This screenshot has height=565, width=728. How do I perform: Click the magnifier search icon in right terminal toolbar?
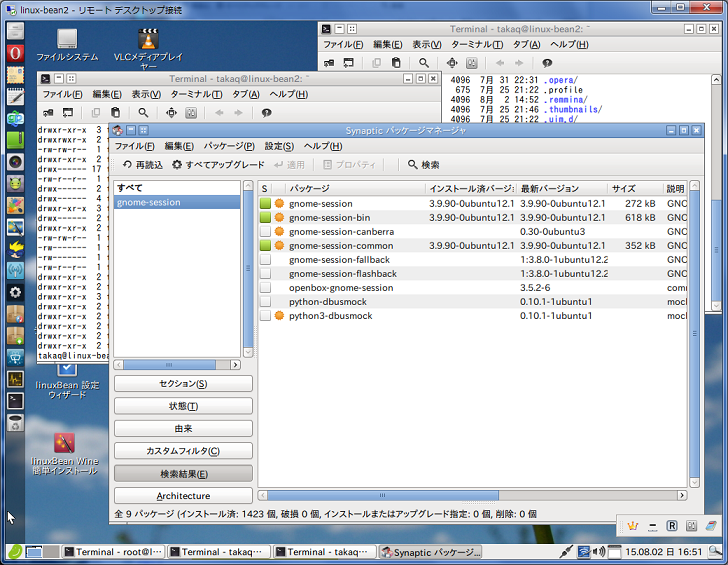click(x=424, y=63)
